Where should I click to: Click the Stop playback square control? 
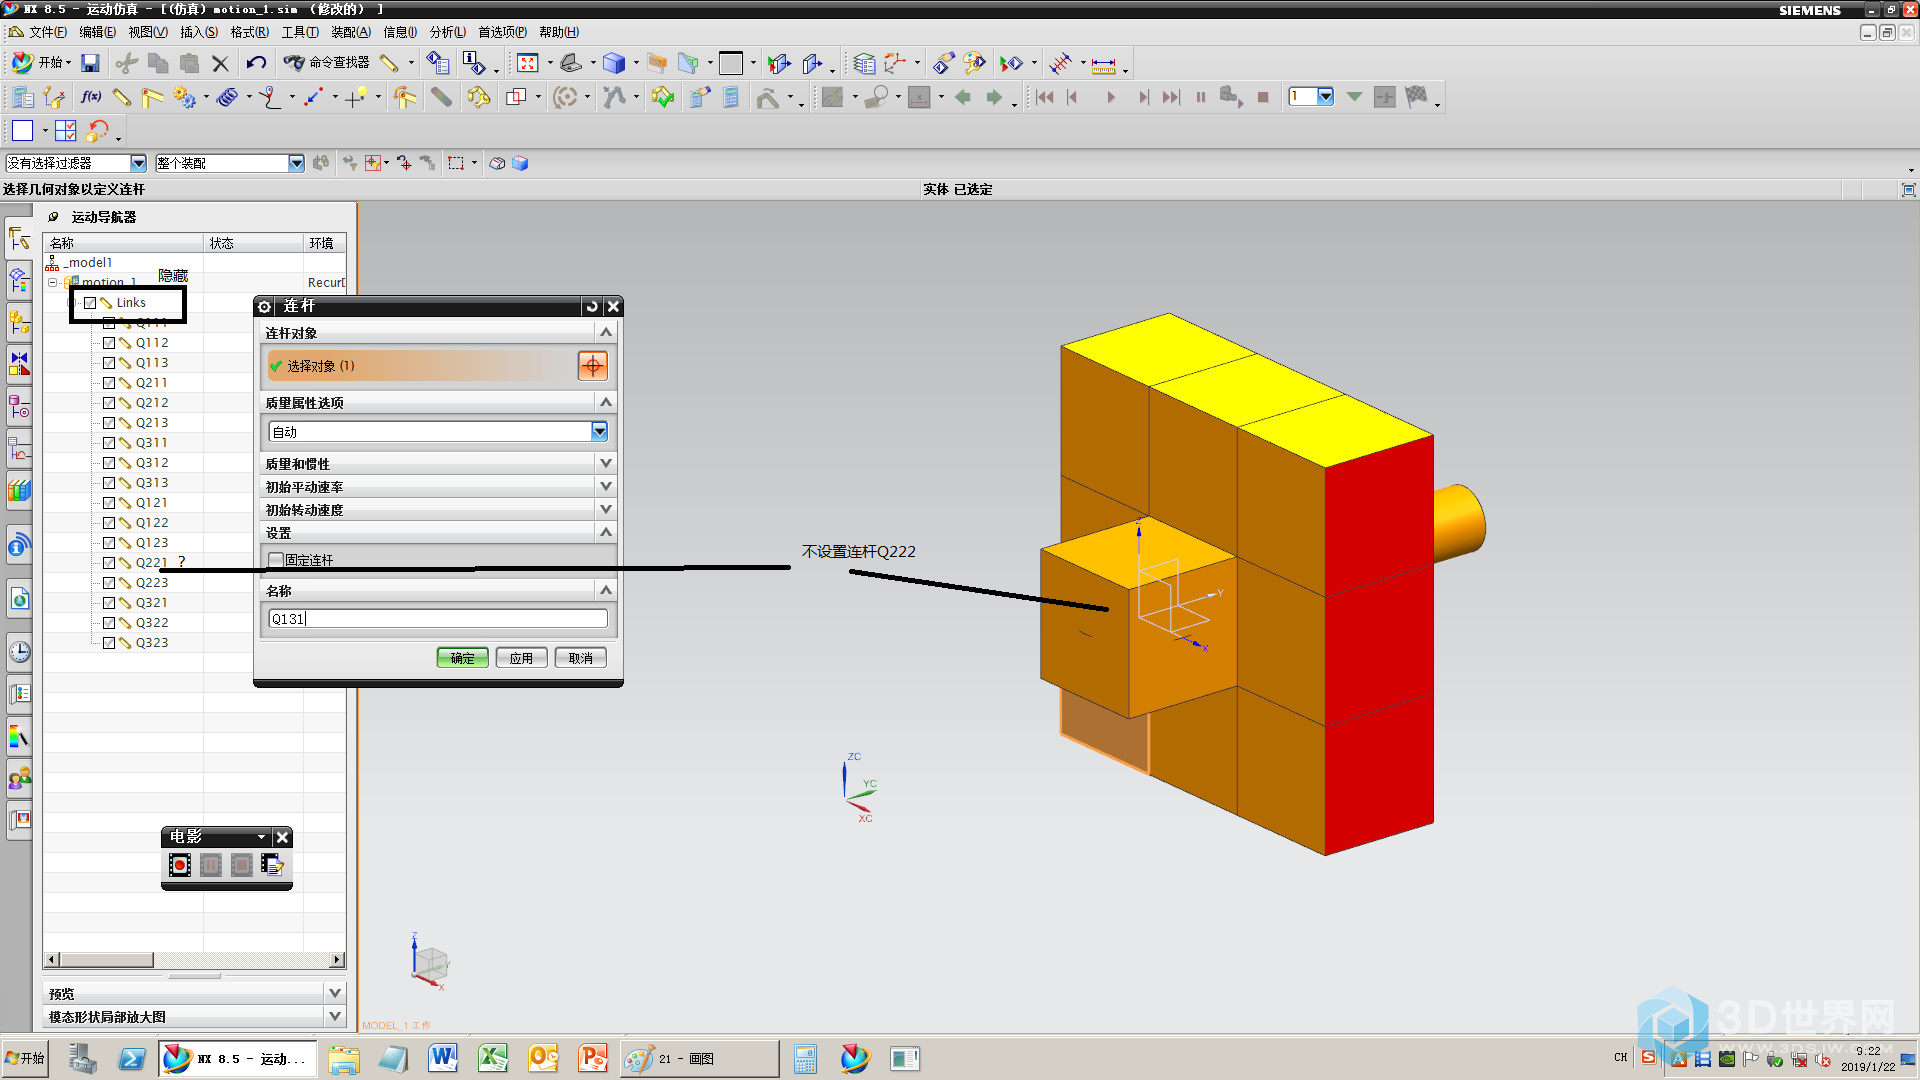pyautogui.click(x=1263, y=97)
